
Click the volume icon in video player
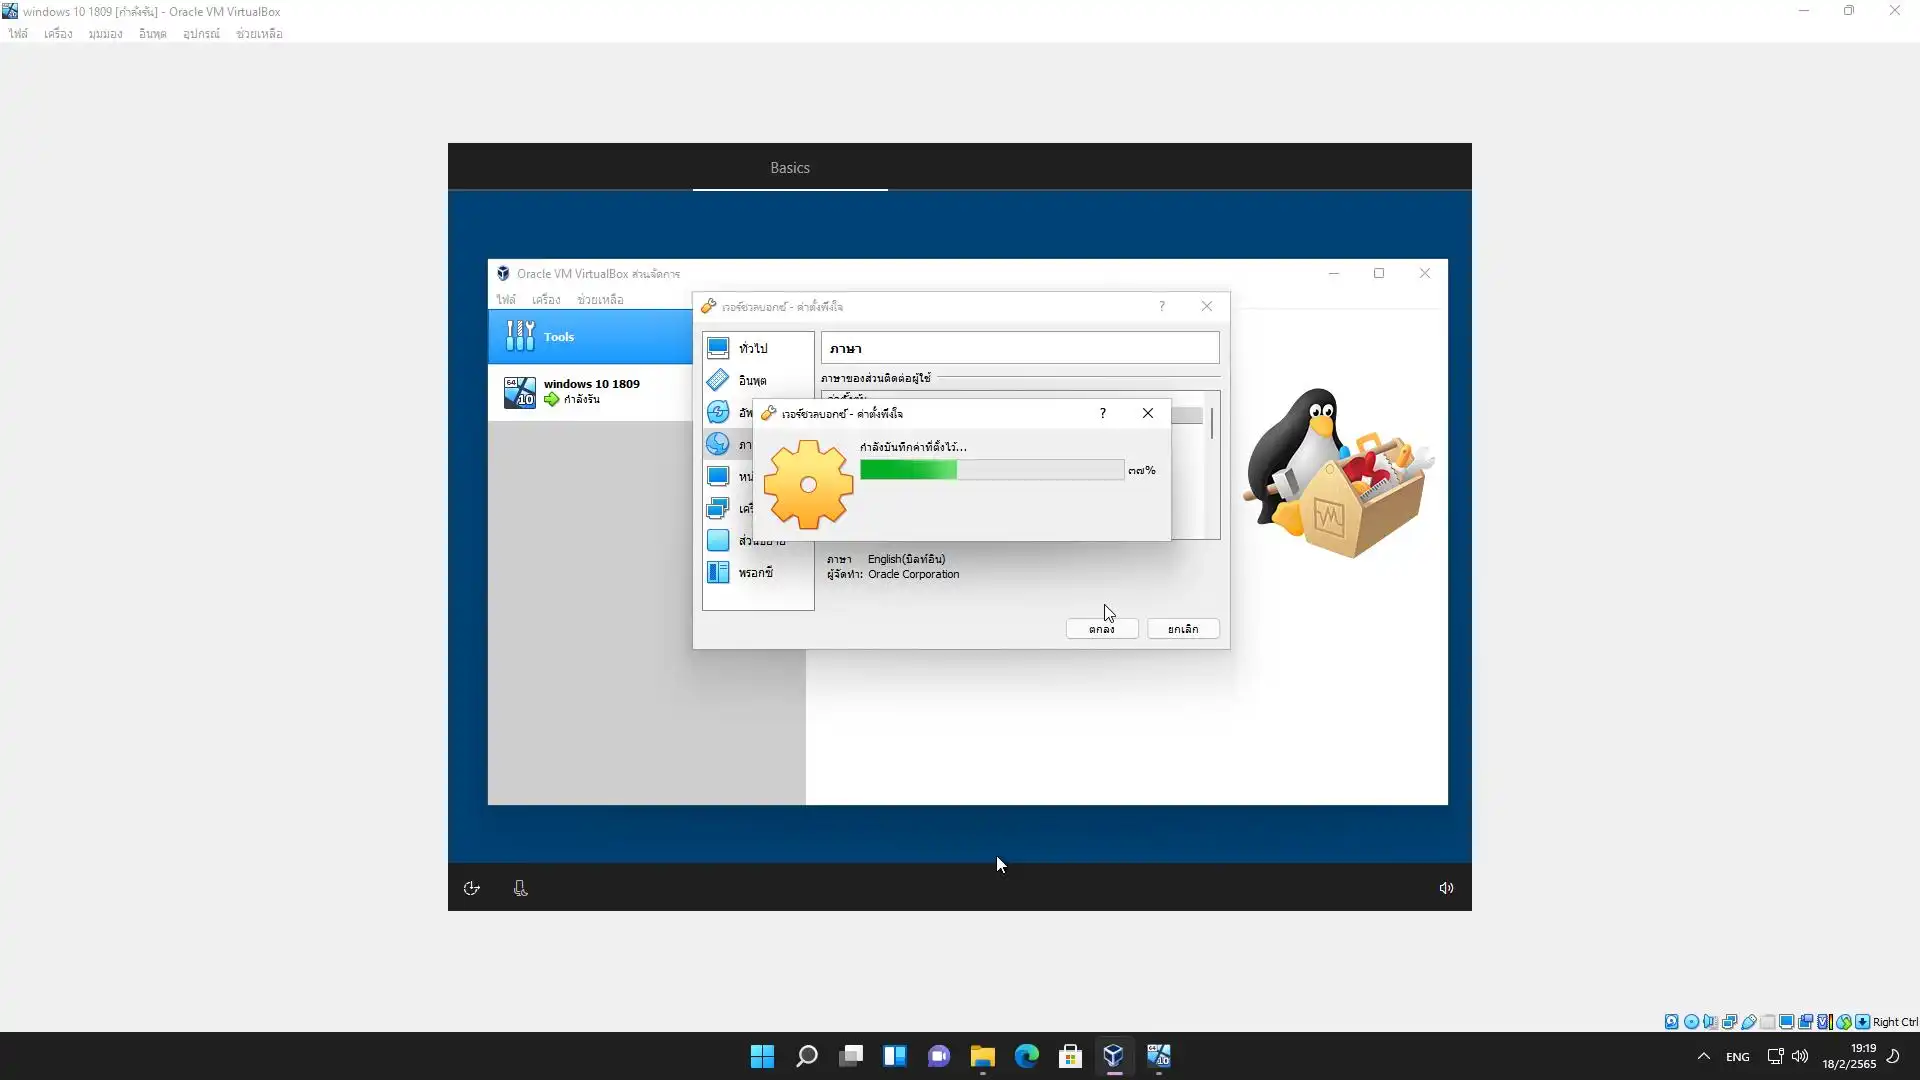[1446, 888]
